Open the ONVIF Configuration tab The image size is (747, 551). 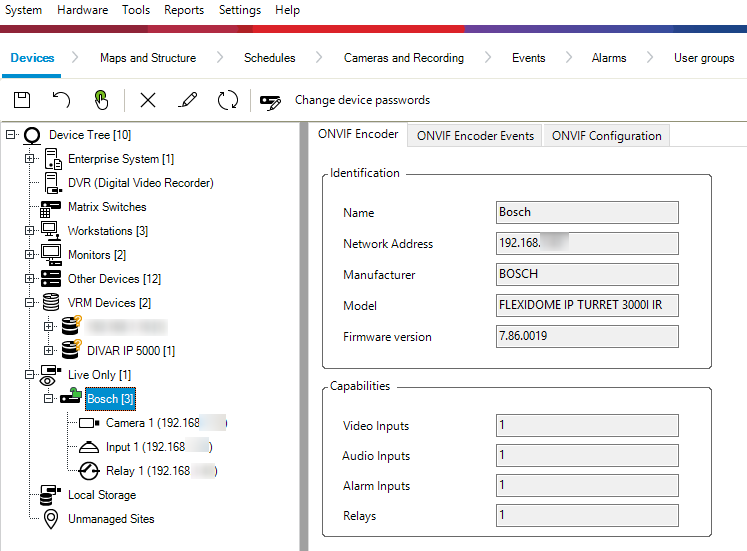[606, 136]
